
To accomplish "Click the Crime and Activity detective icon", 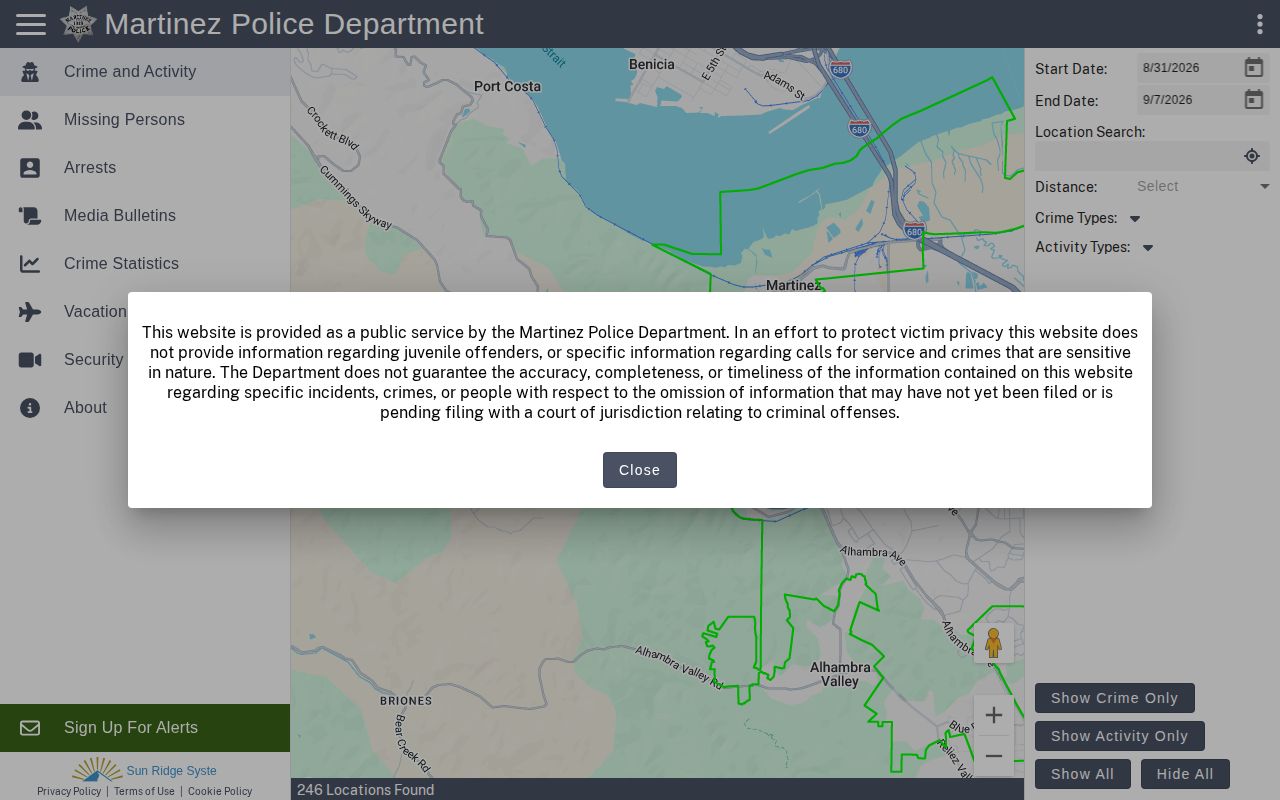I will pyautogui.click(x=30, y=72).
